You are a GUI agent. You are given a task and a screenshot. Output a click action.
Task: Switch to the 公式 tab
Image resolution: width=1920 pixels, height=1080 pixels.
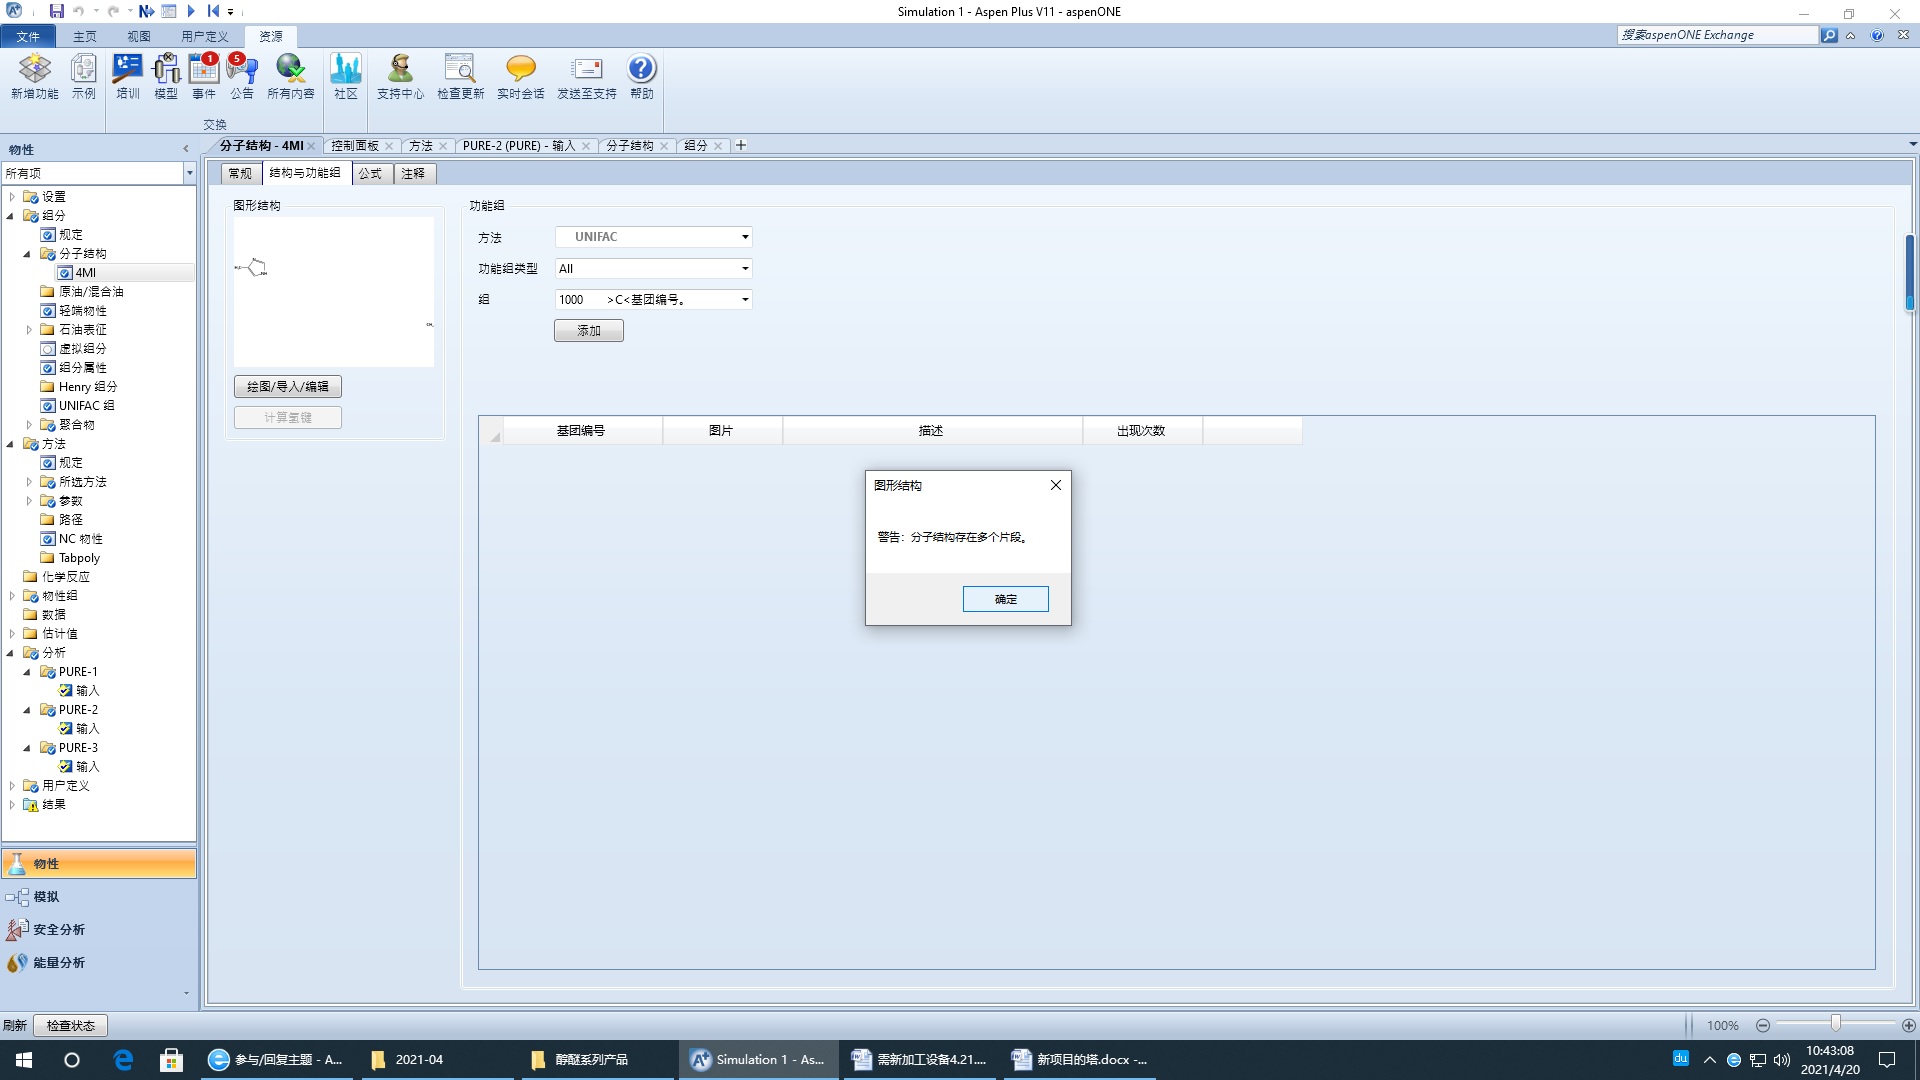pyautogui.click(x=370, y=173)
